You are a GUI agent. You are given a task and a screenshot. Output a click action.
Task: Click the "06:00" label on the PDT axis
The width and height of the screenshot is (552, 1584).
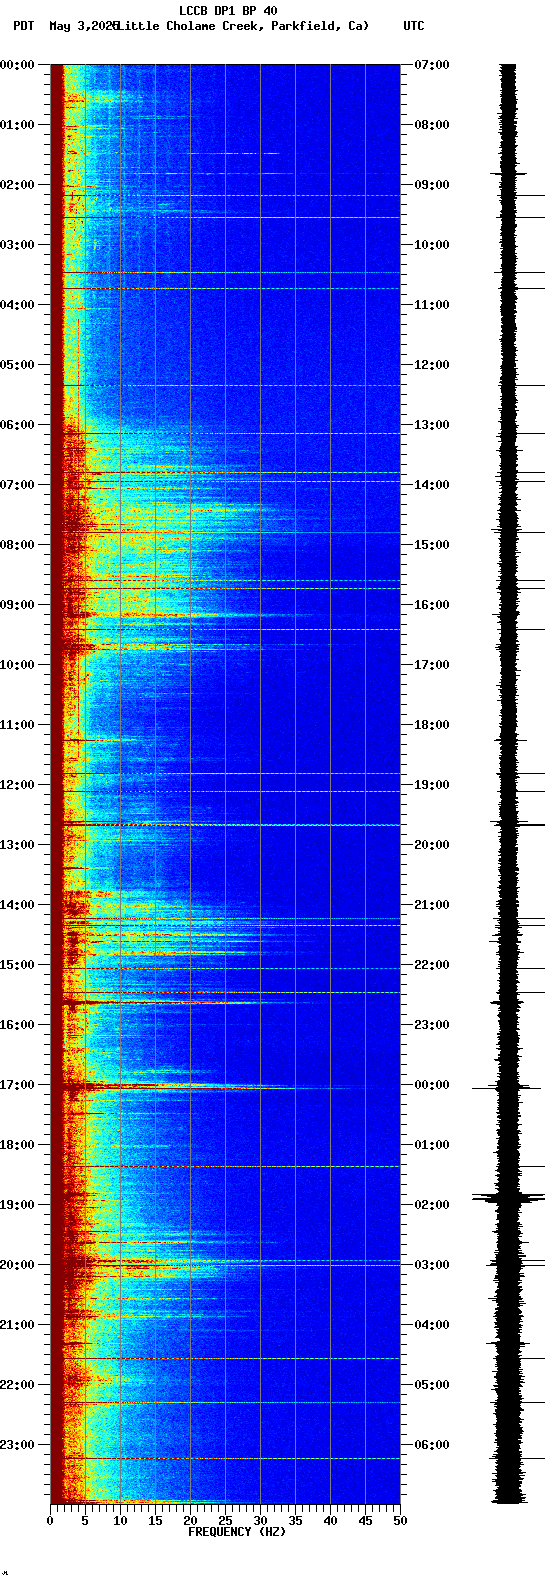(x=17, y=425)
